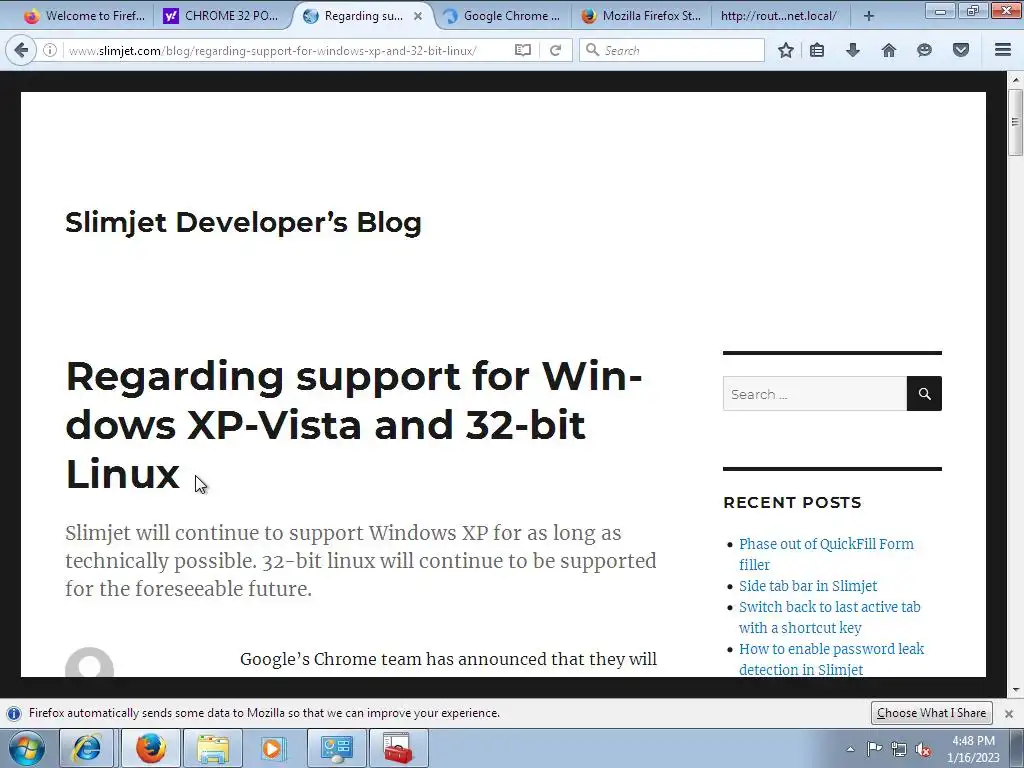Submit blog search with magnifier button
Image resolution: width=1024 pixels, height=768 pixels.
(924, 394)
